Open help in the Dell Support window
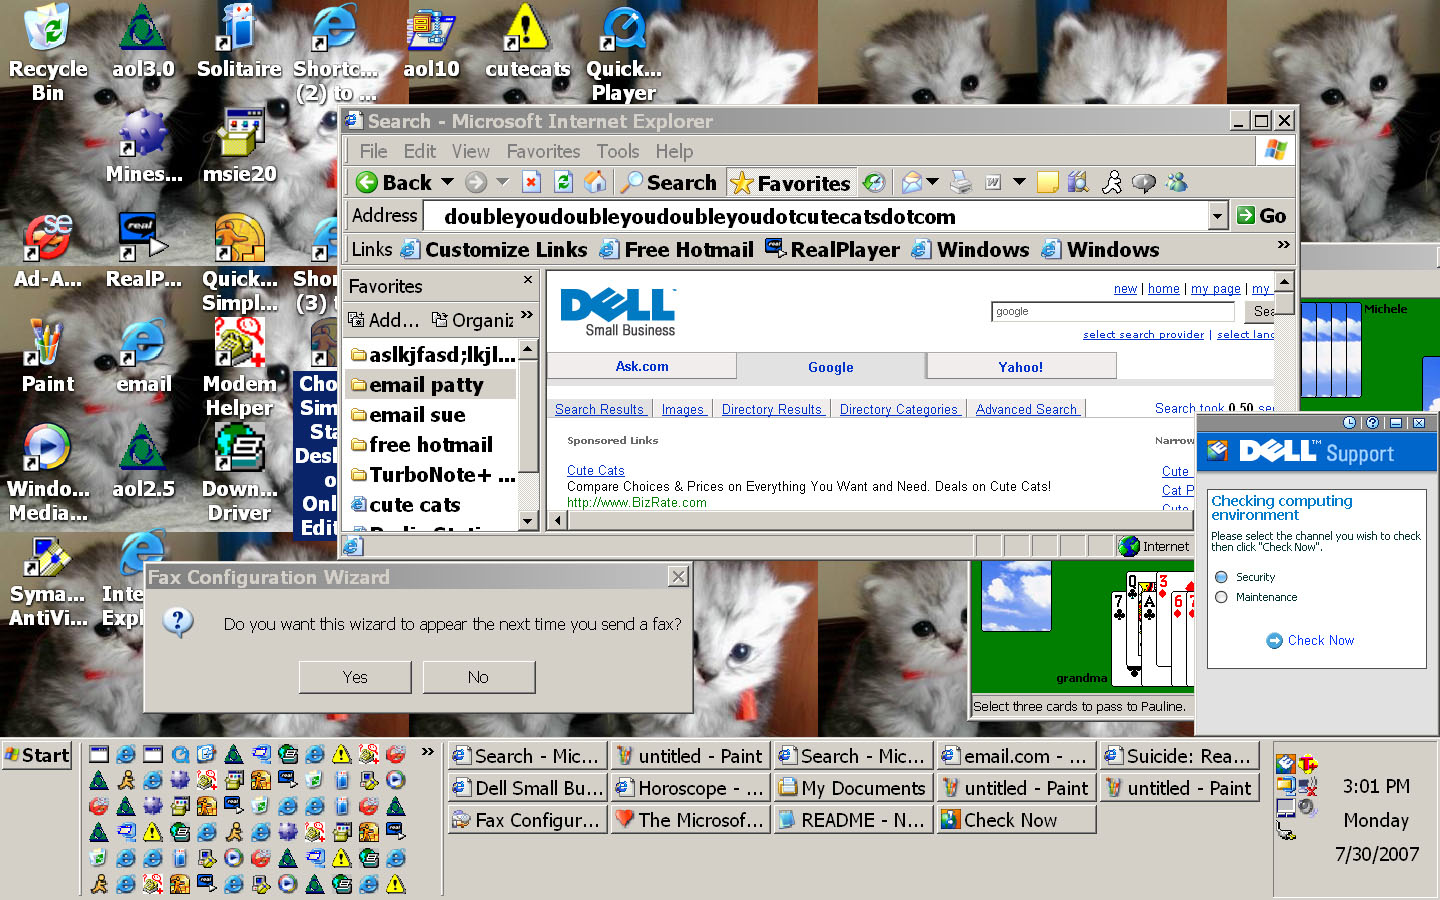This screenshot has height=900, width=1440. pos(1372,423)
